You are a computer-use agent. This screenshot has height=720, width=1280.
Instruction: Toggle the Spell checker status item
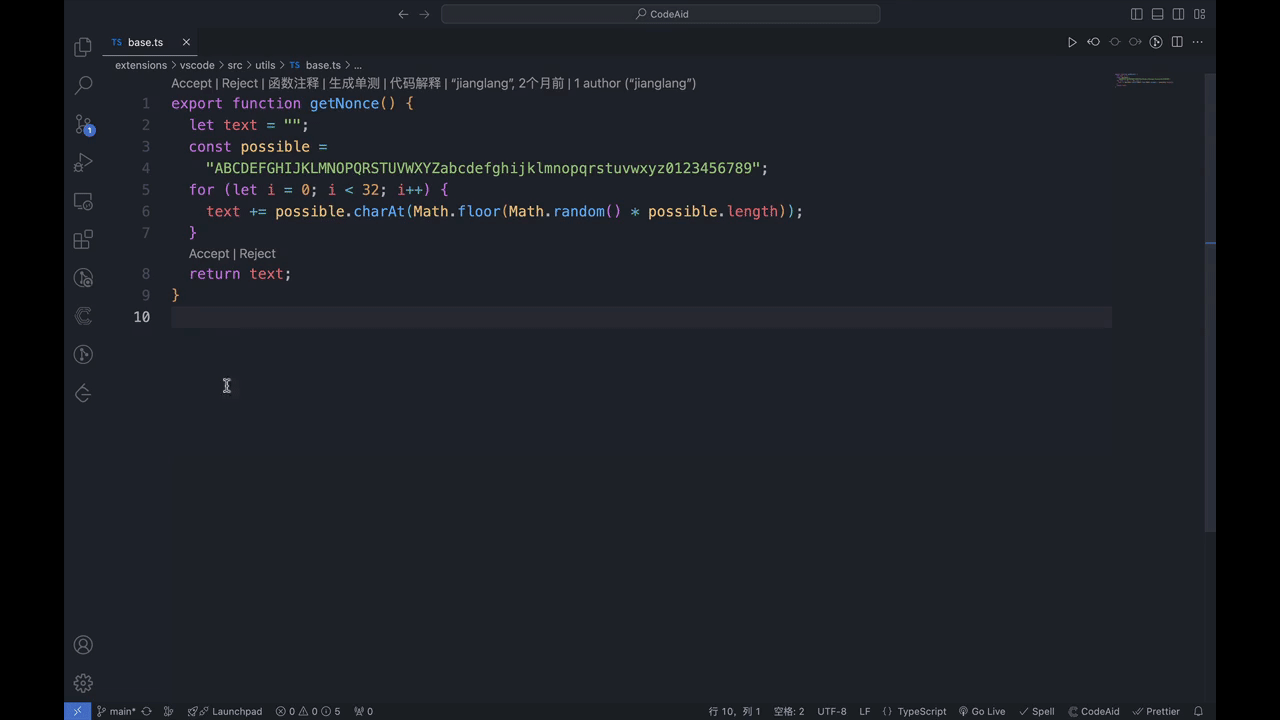point(1037,711)
